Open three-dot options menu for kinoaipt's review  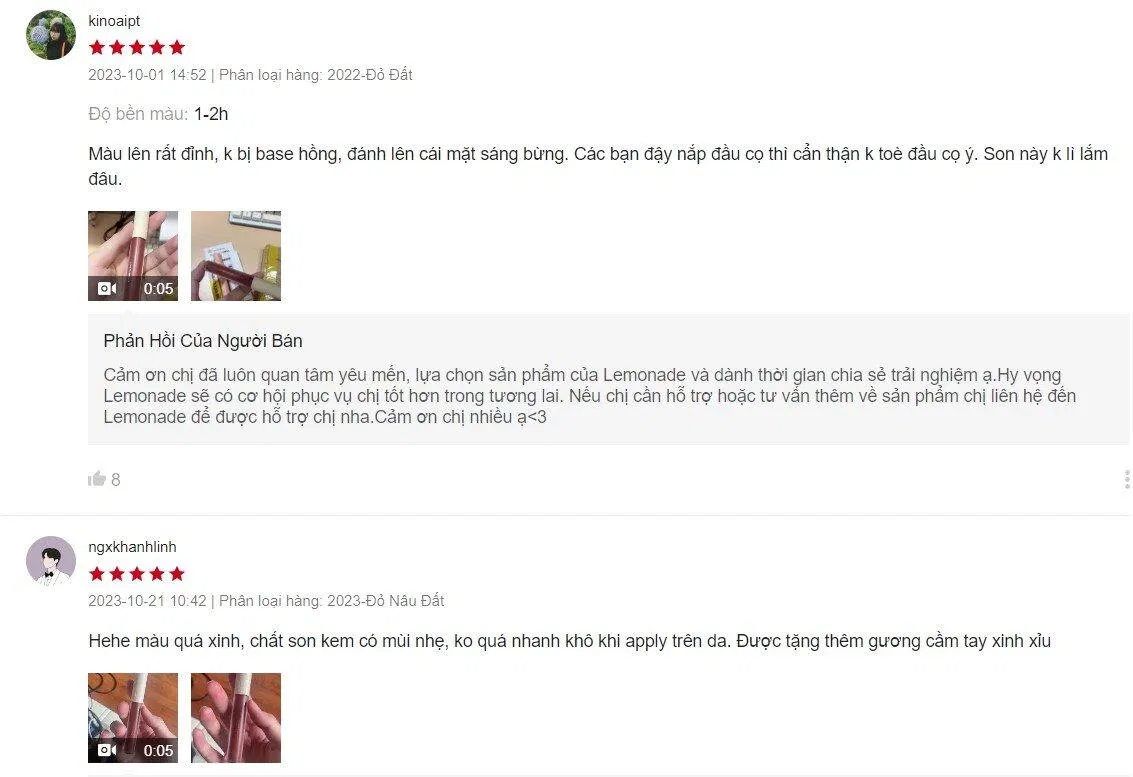point(1126,479)
